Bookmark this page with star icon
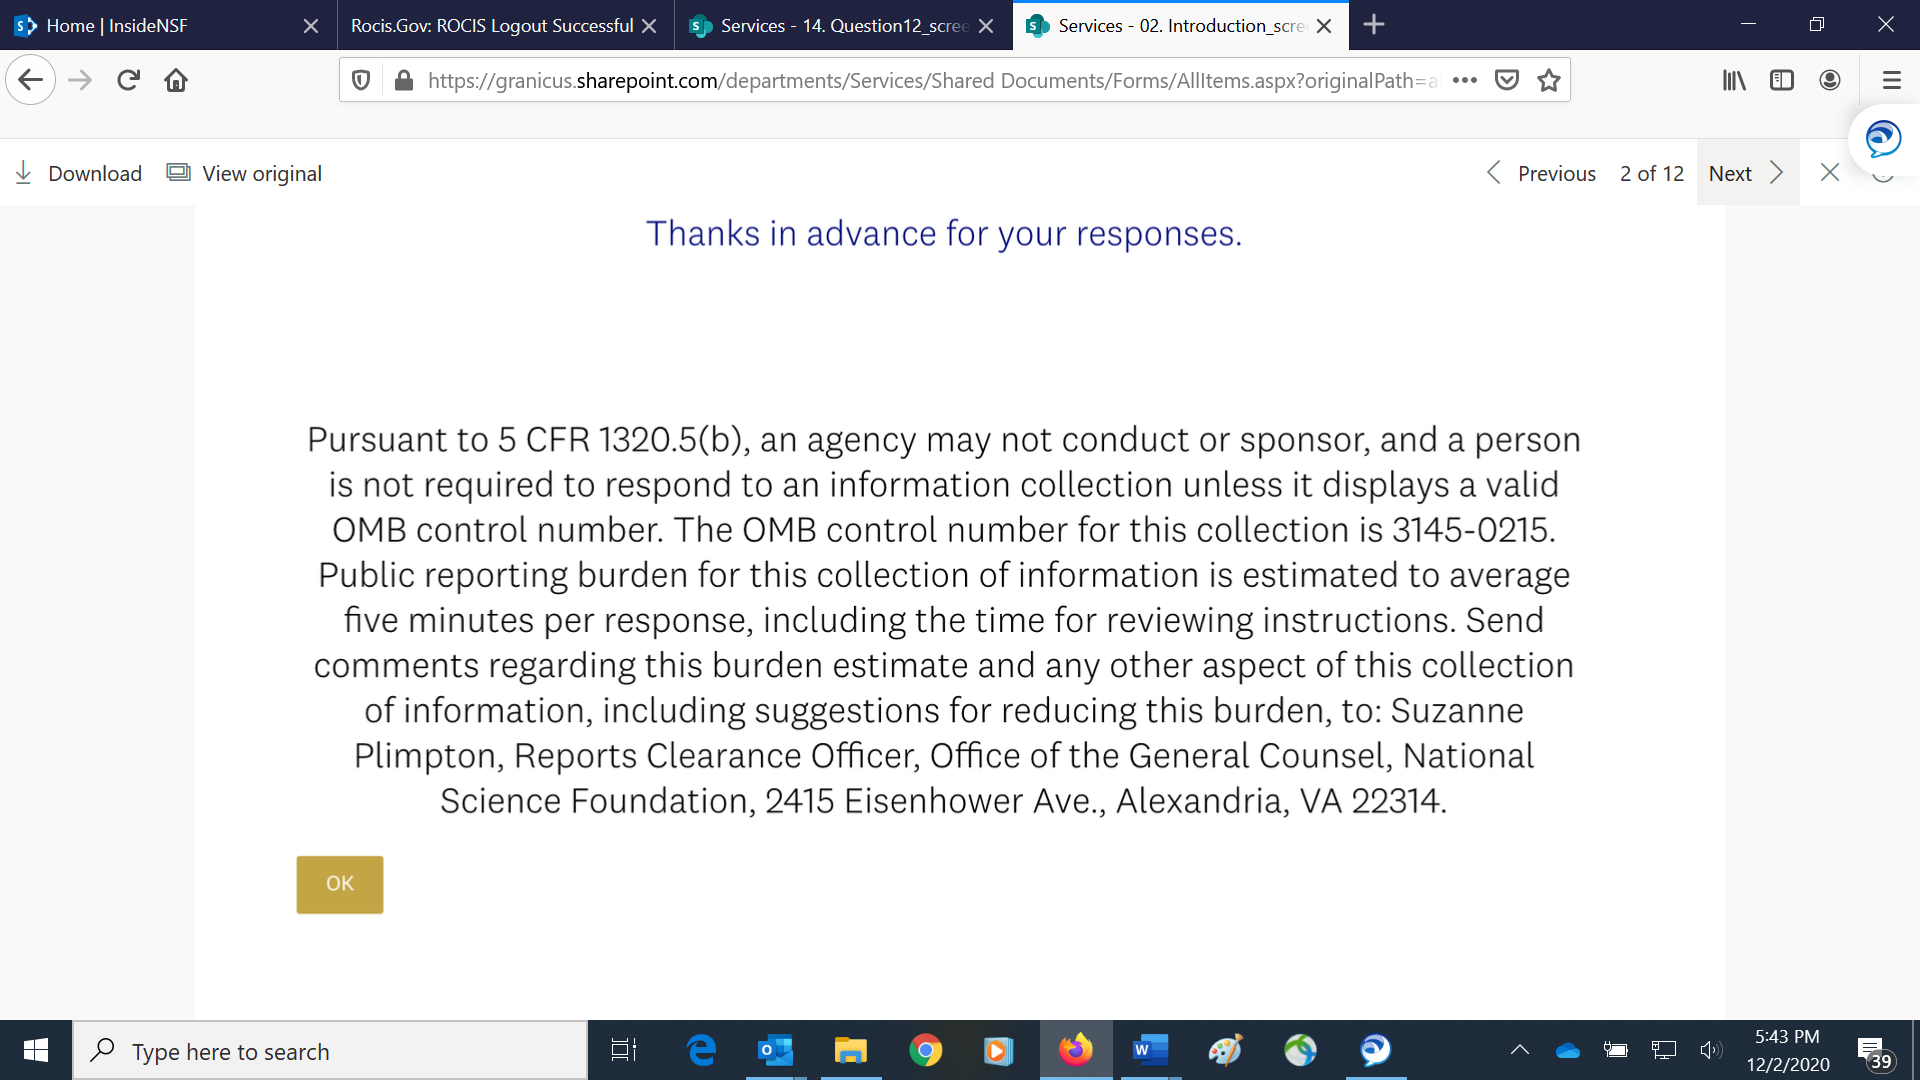 [x=1548, y=80]
